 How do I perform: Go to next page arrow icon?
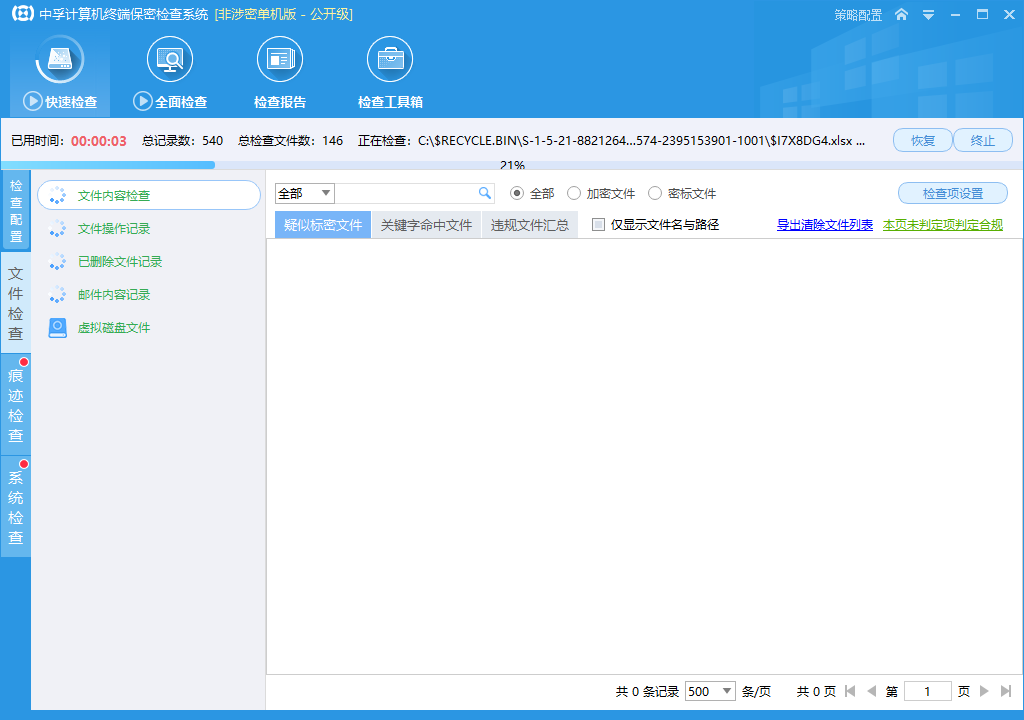(x=984, y=691)
